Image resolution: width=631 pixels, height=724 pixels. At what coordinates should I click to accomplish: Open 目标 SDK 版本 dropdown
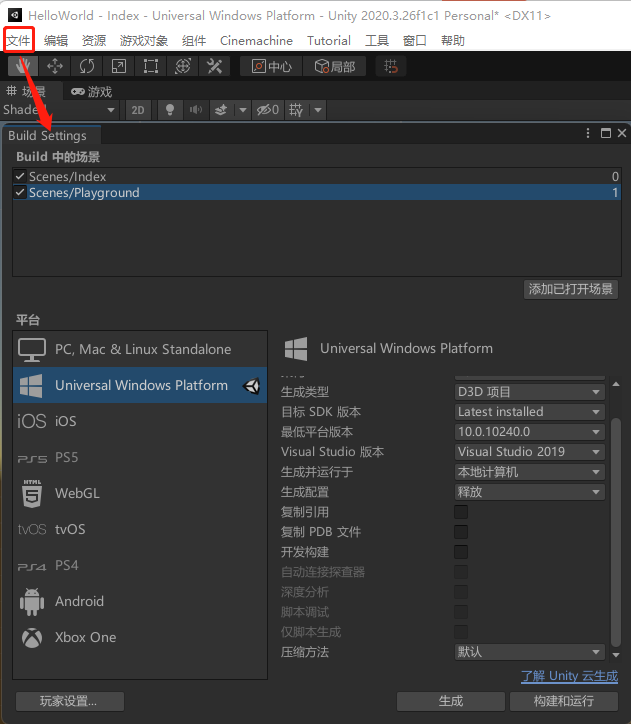point(529,411)
